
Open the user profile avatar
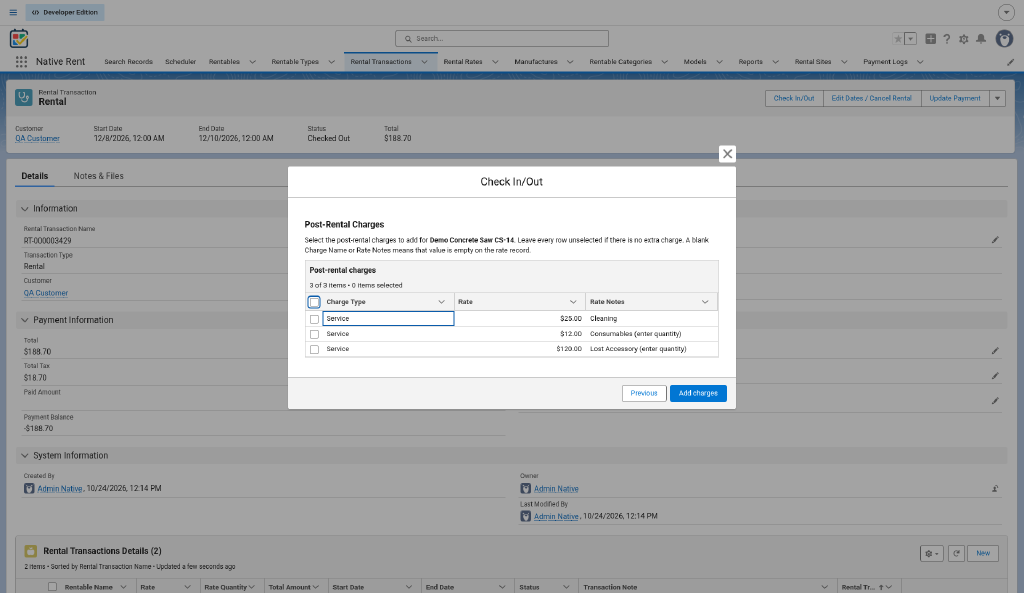1004,39
